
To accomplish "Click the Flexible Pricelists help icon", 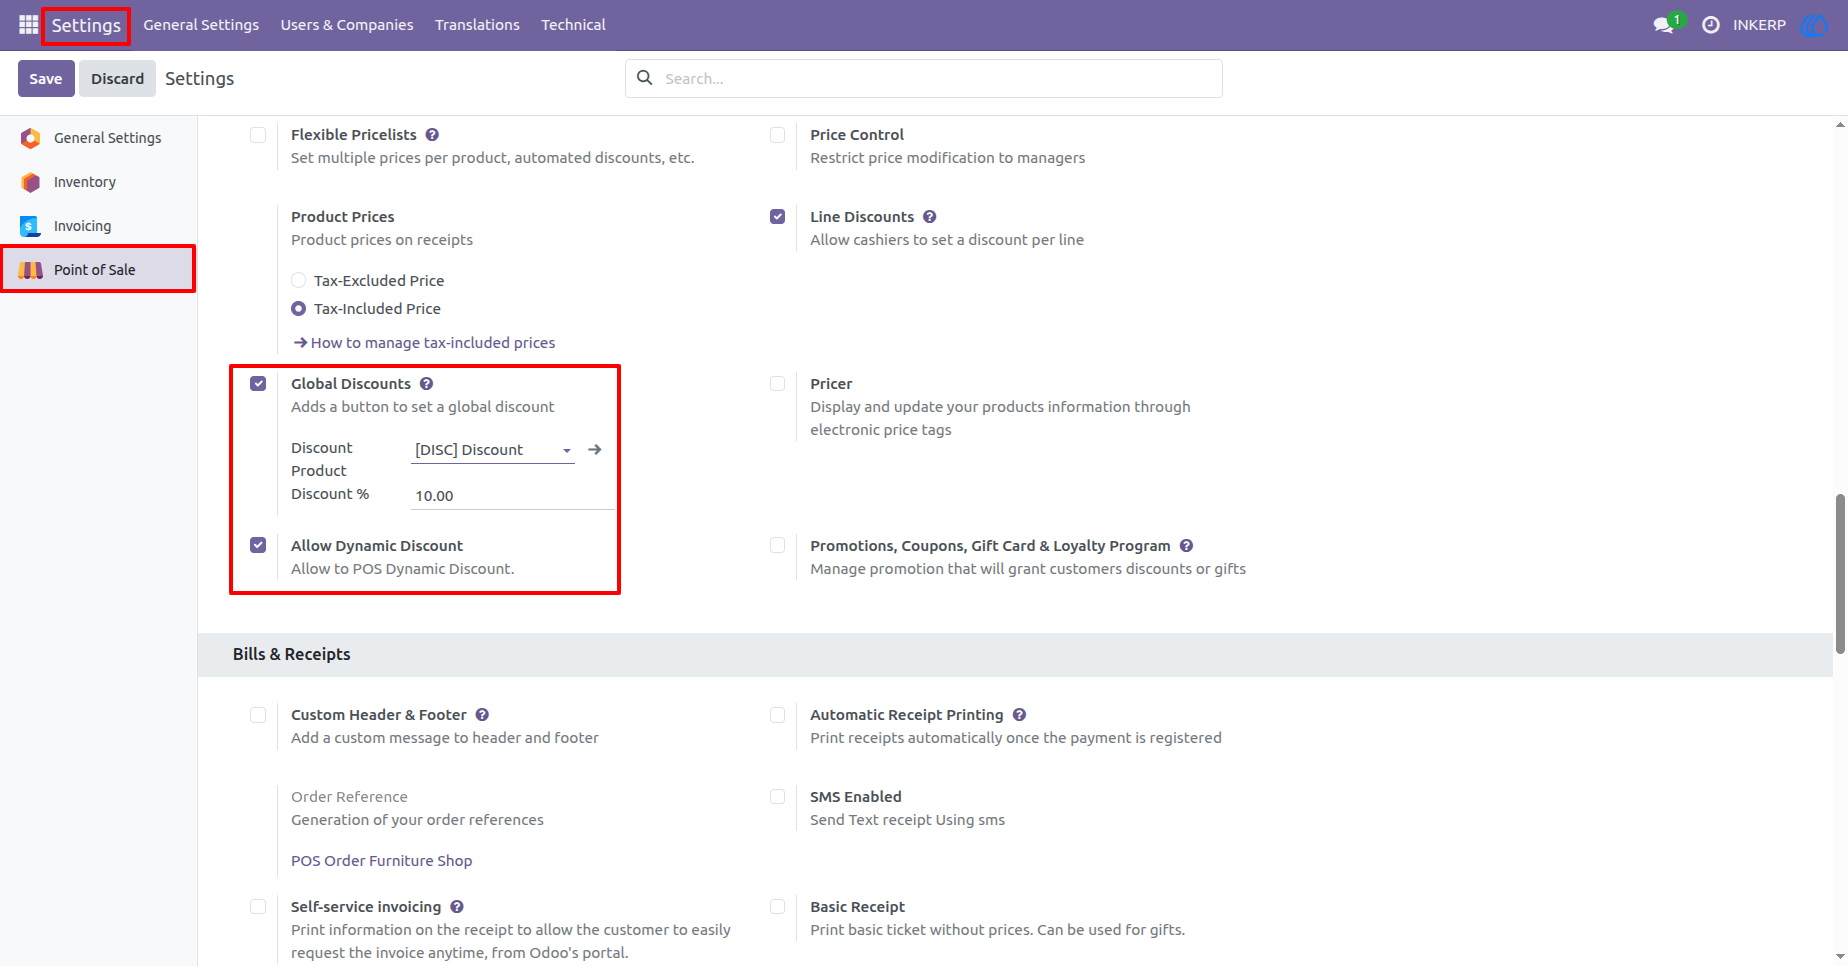I will (x=432, y=135).
